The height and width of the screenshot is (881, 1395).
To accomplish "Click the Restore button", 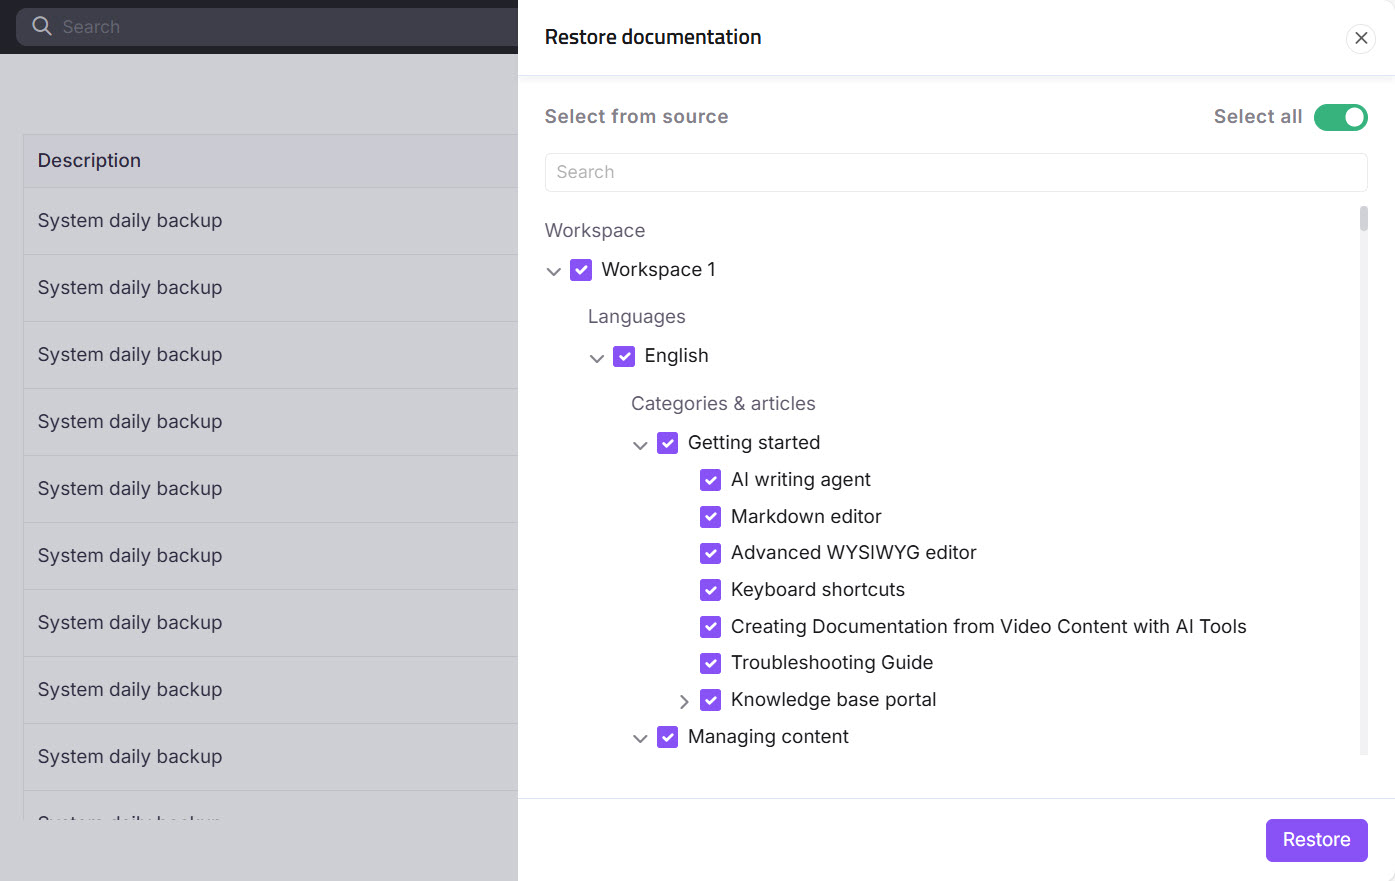I will [x=1316, y=840].
